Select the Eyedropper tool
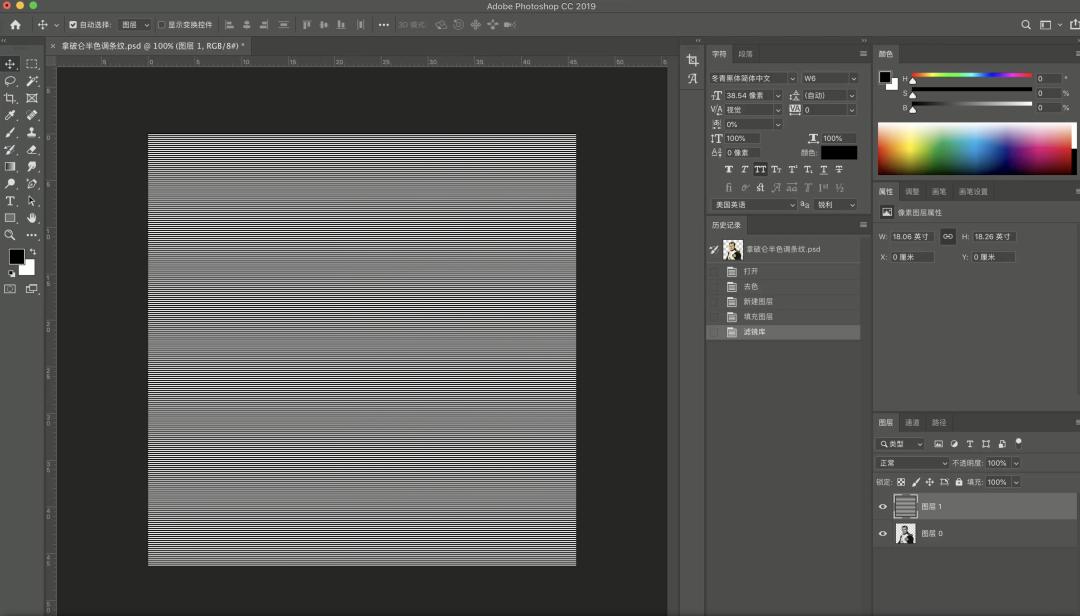 (10, 116)
